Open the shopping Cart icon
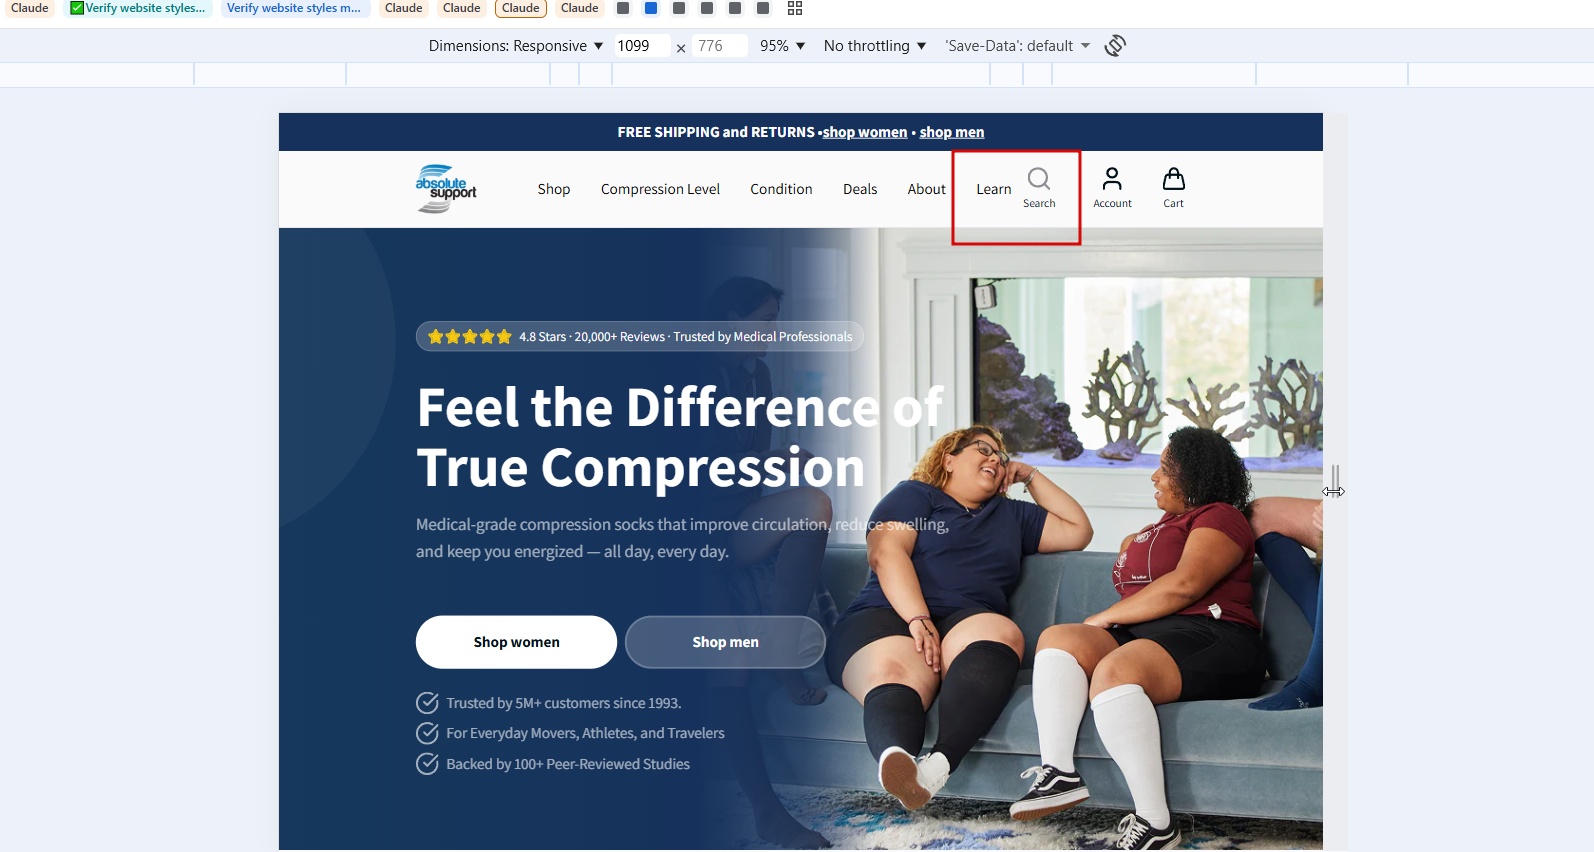 pos(1173,188)
